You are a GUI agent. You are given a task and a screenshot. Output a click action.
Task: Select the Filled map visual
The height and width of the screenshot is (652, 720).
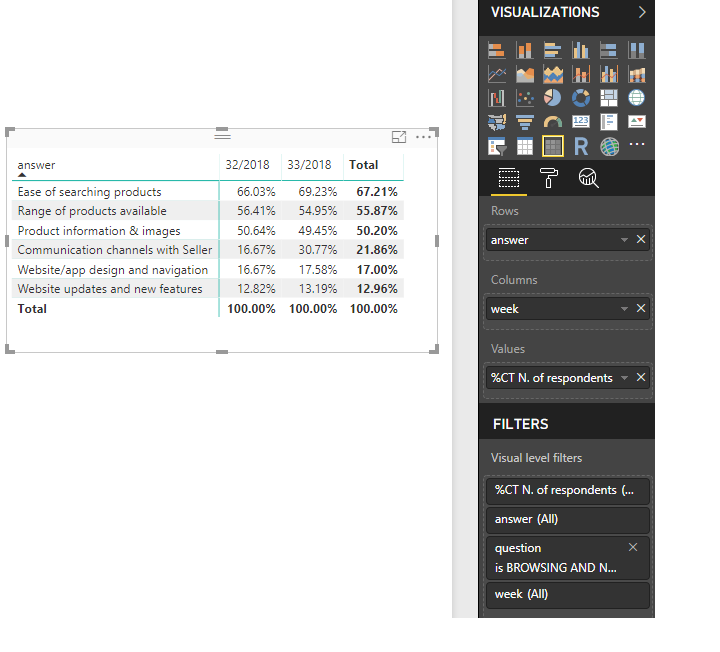tap(497, 122)
